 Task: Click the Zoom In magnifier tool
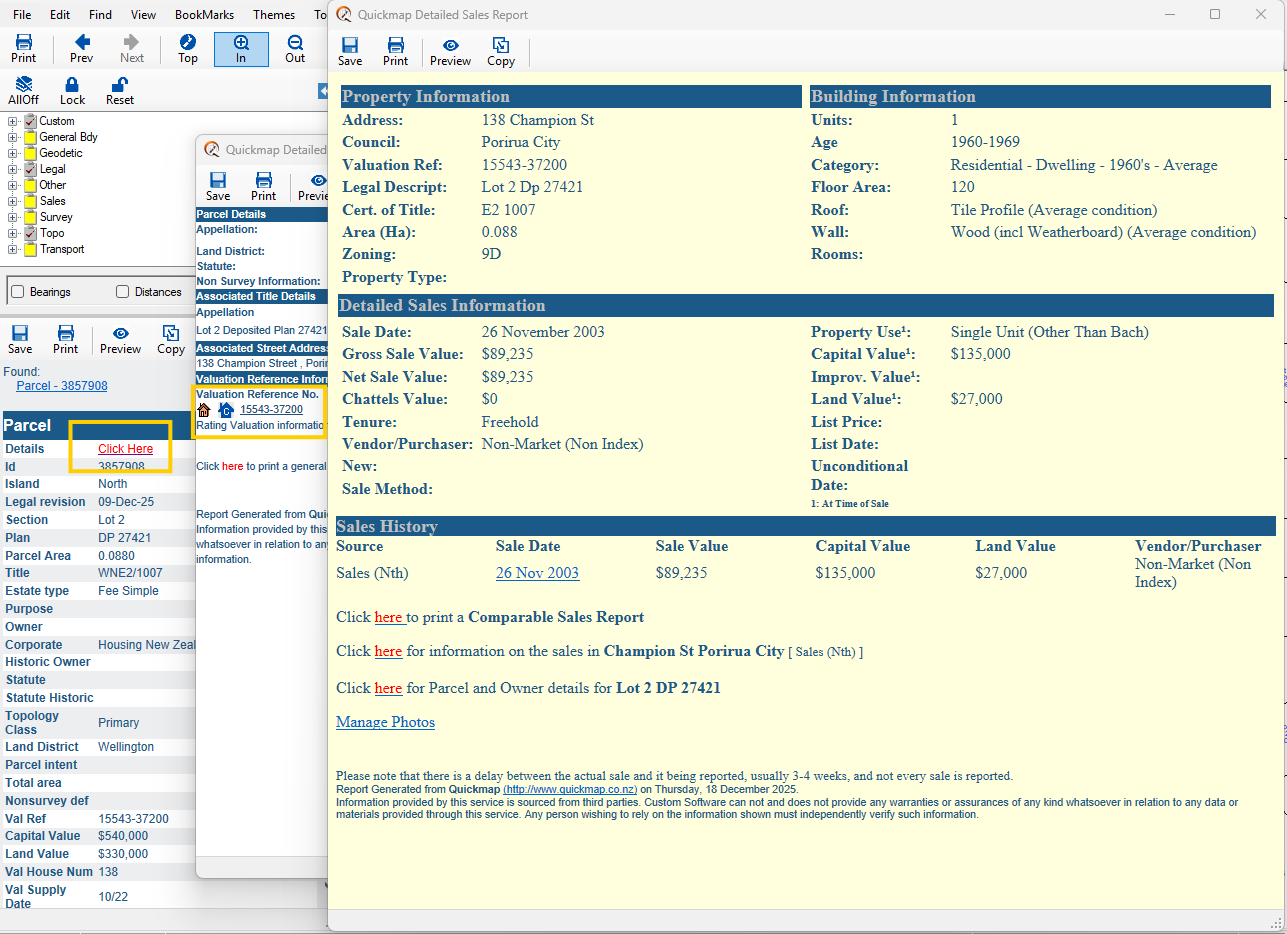click(x=241, y=48)
